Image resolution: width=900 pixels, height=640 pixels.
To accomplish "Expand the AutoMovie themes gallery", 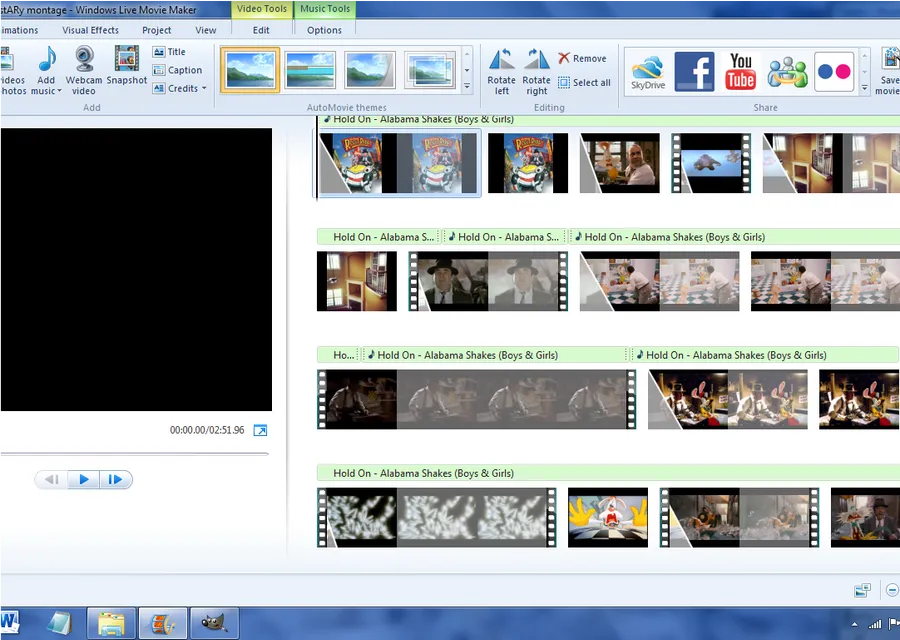I will 467,87.
